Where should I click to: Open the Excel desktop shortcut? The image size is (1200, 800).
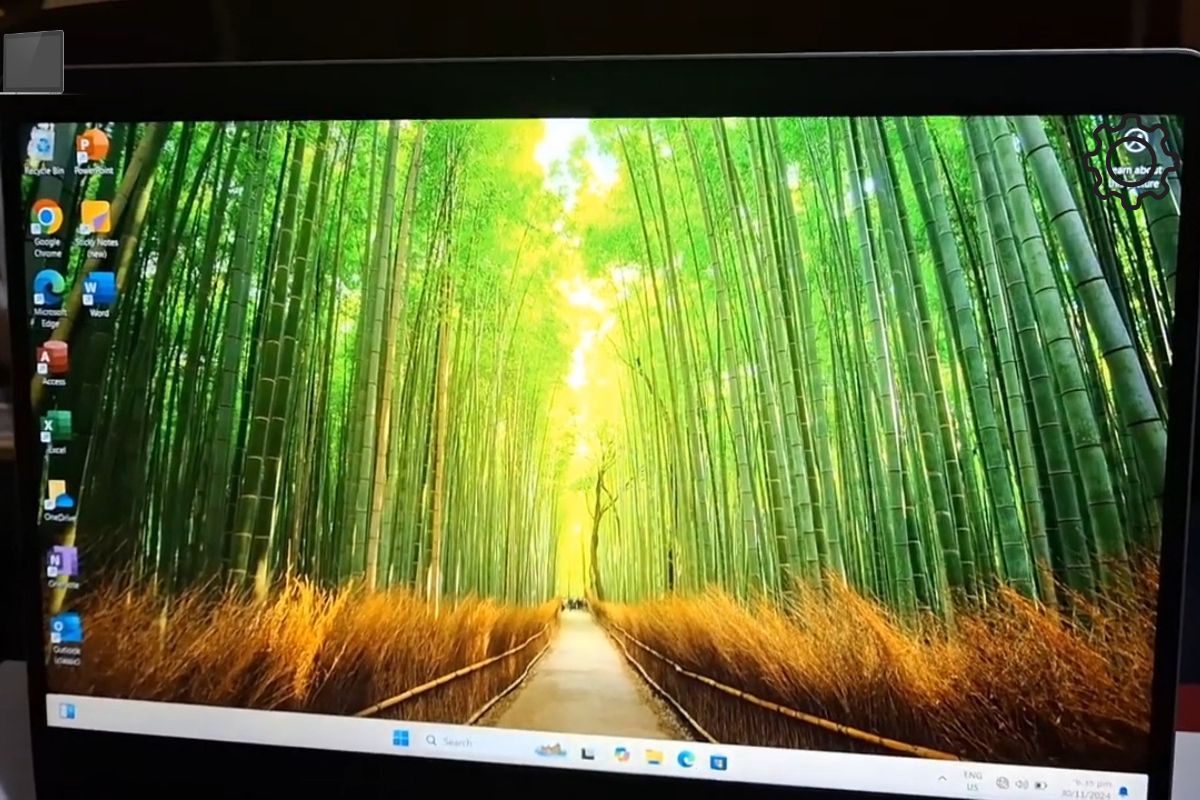tap(55, 432)
